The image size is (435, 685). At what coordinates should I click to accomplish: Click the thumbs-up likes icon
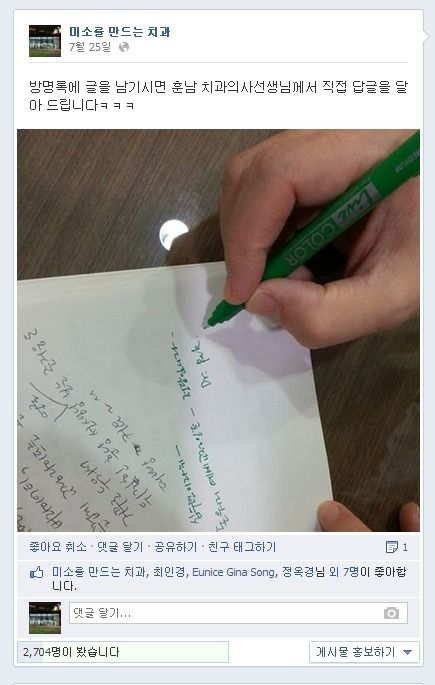point(37,573)
